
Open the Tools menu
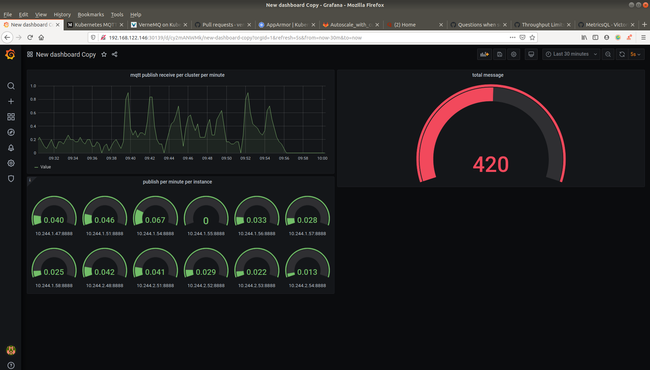coord(117,15)
